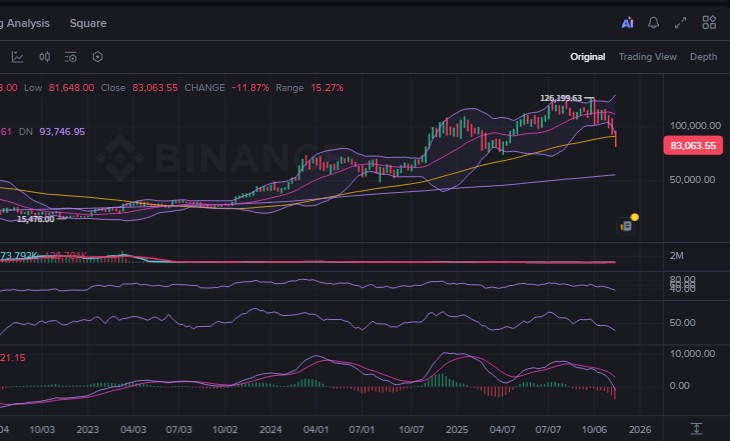Screen dimensions: 730x441
Task: Open the AI analysis assistant
Action: [x=627, y=22]
